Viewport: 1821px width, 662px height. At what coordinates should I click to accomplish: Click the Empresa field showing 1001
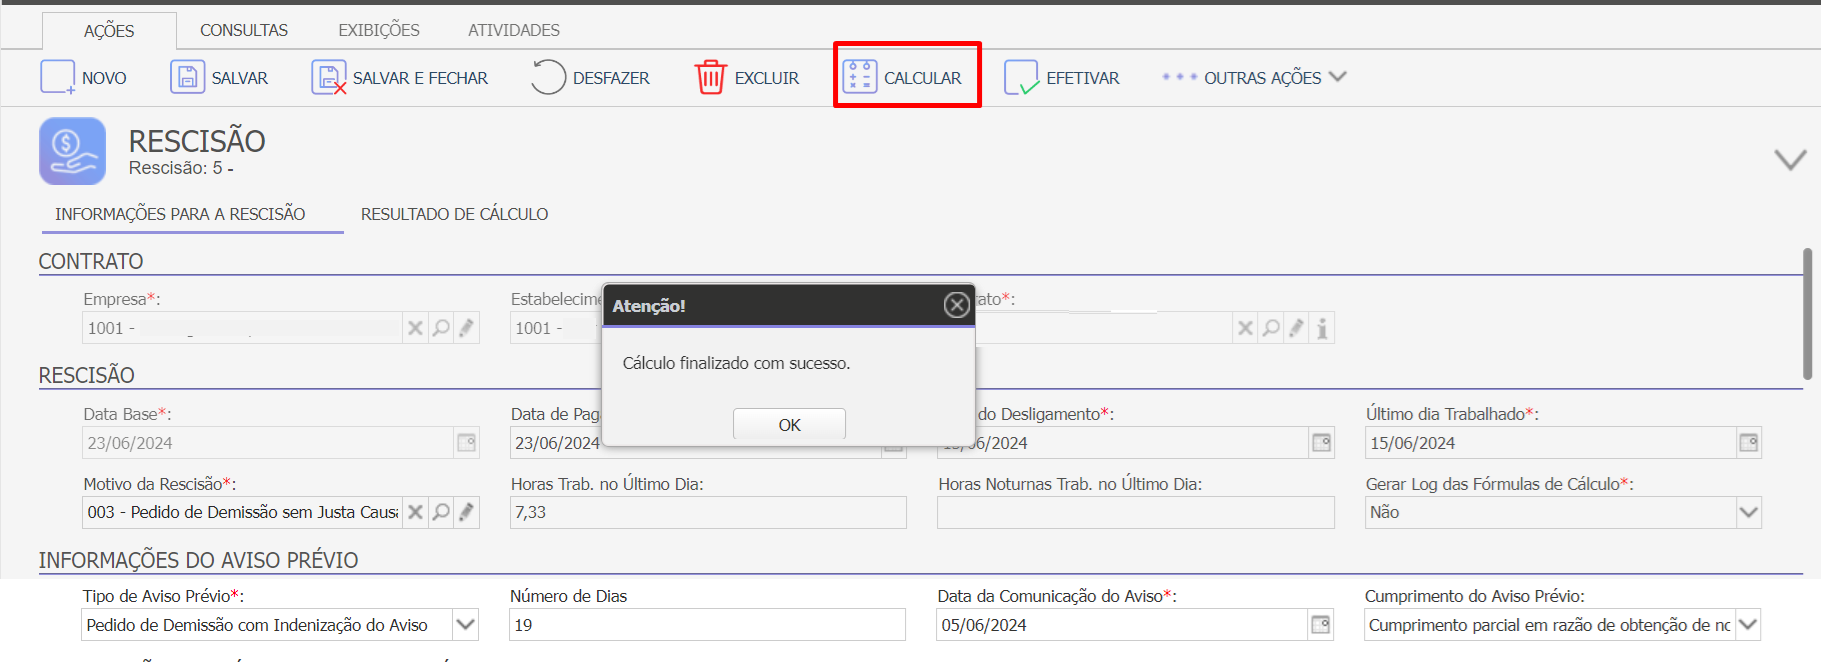[242, 328]
